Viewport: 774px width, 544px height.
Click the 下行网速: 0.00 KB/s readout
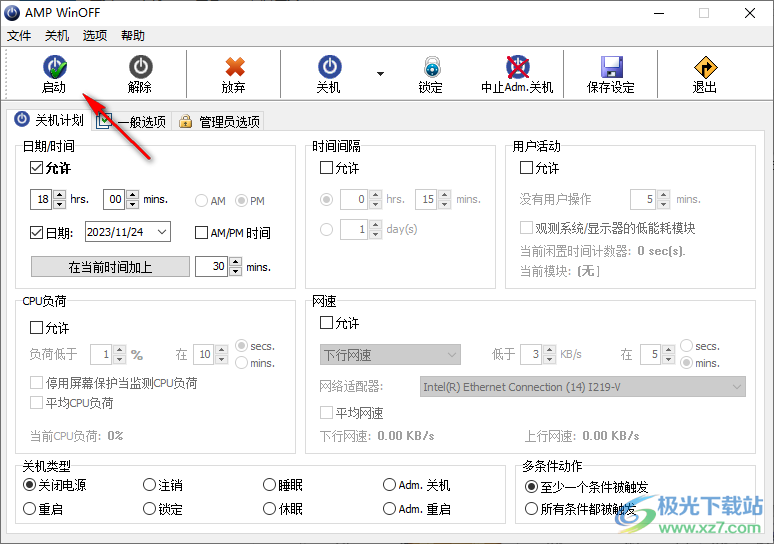coord(377,436)
